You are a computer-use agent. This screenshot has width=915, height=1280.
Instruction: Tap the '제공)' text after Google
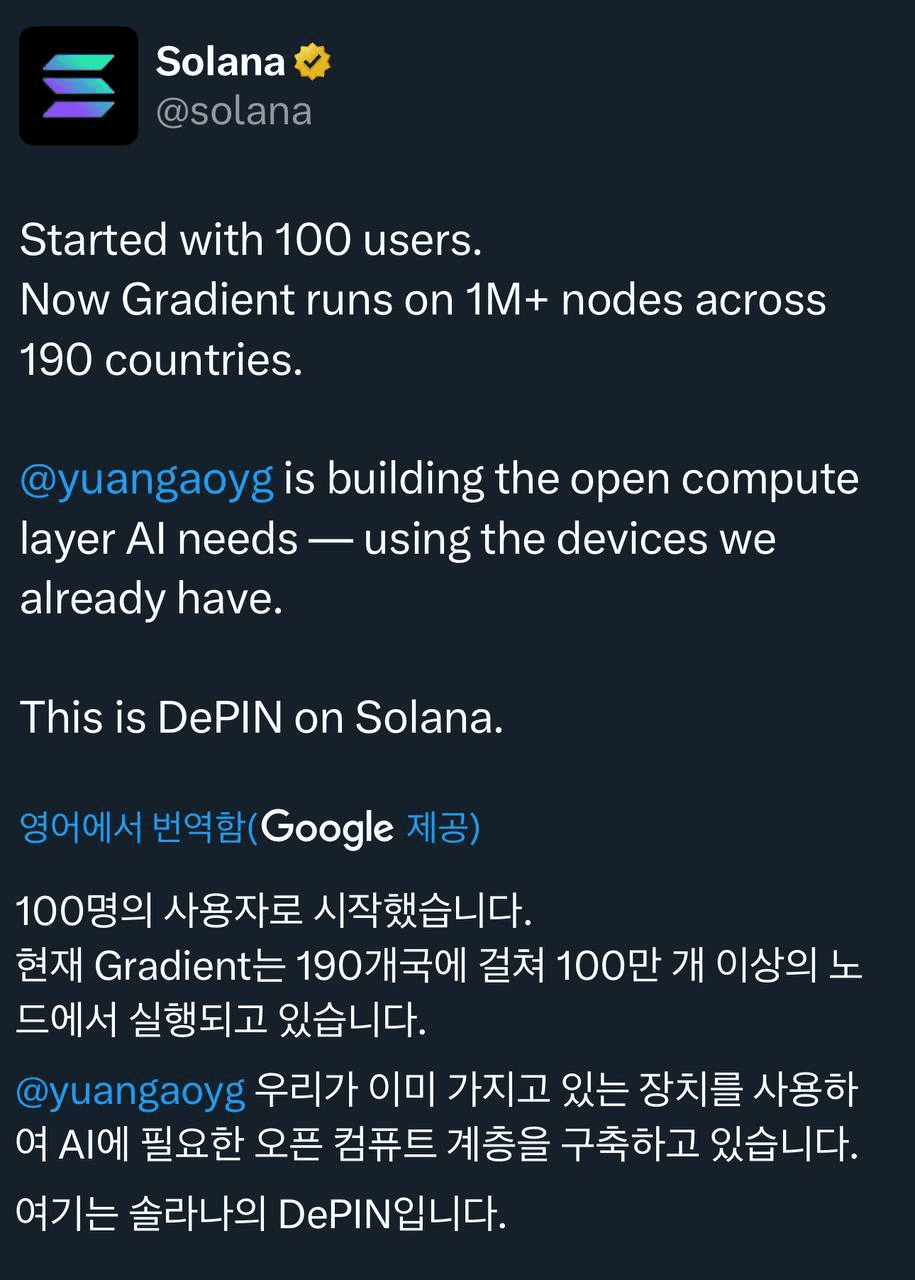[x=442, y=828]
